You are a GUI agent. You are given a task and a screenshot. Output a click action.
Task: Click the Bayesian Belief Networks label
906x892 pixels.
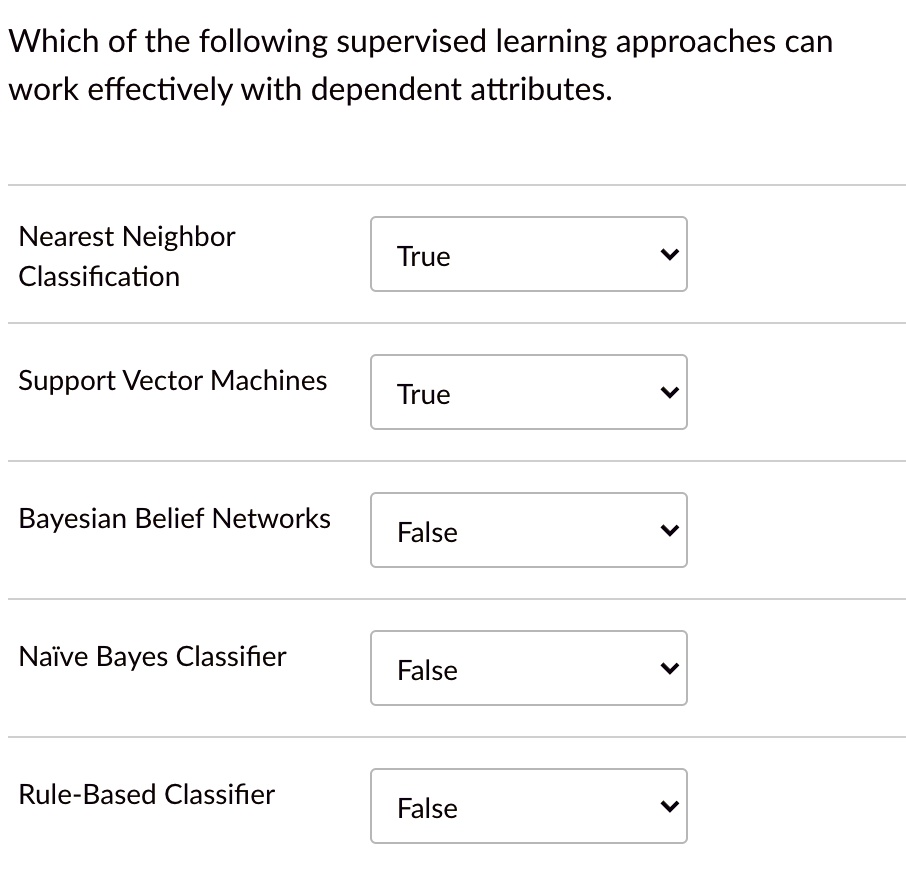coord(174,519)
